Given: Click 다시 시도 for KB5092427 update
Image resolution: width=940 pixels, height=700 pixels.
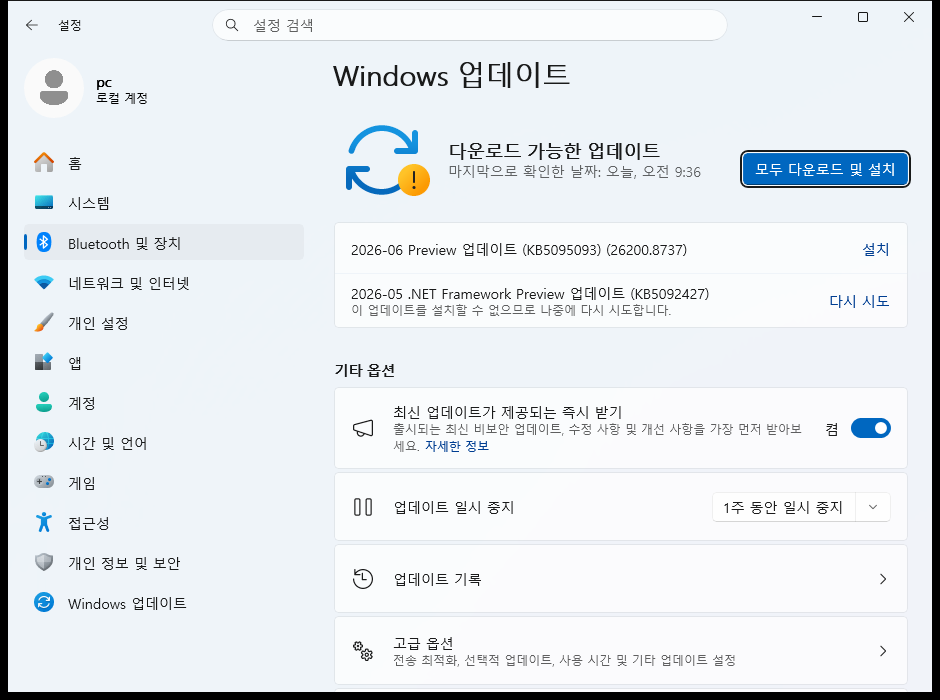Looking at the screenshot, I should [859, 301].
